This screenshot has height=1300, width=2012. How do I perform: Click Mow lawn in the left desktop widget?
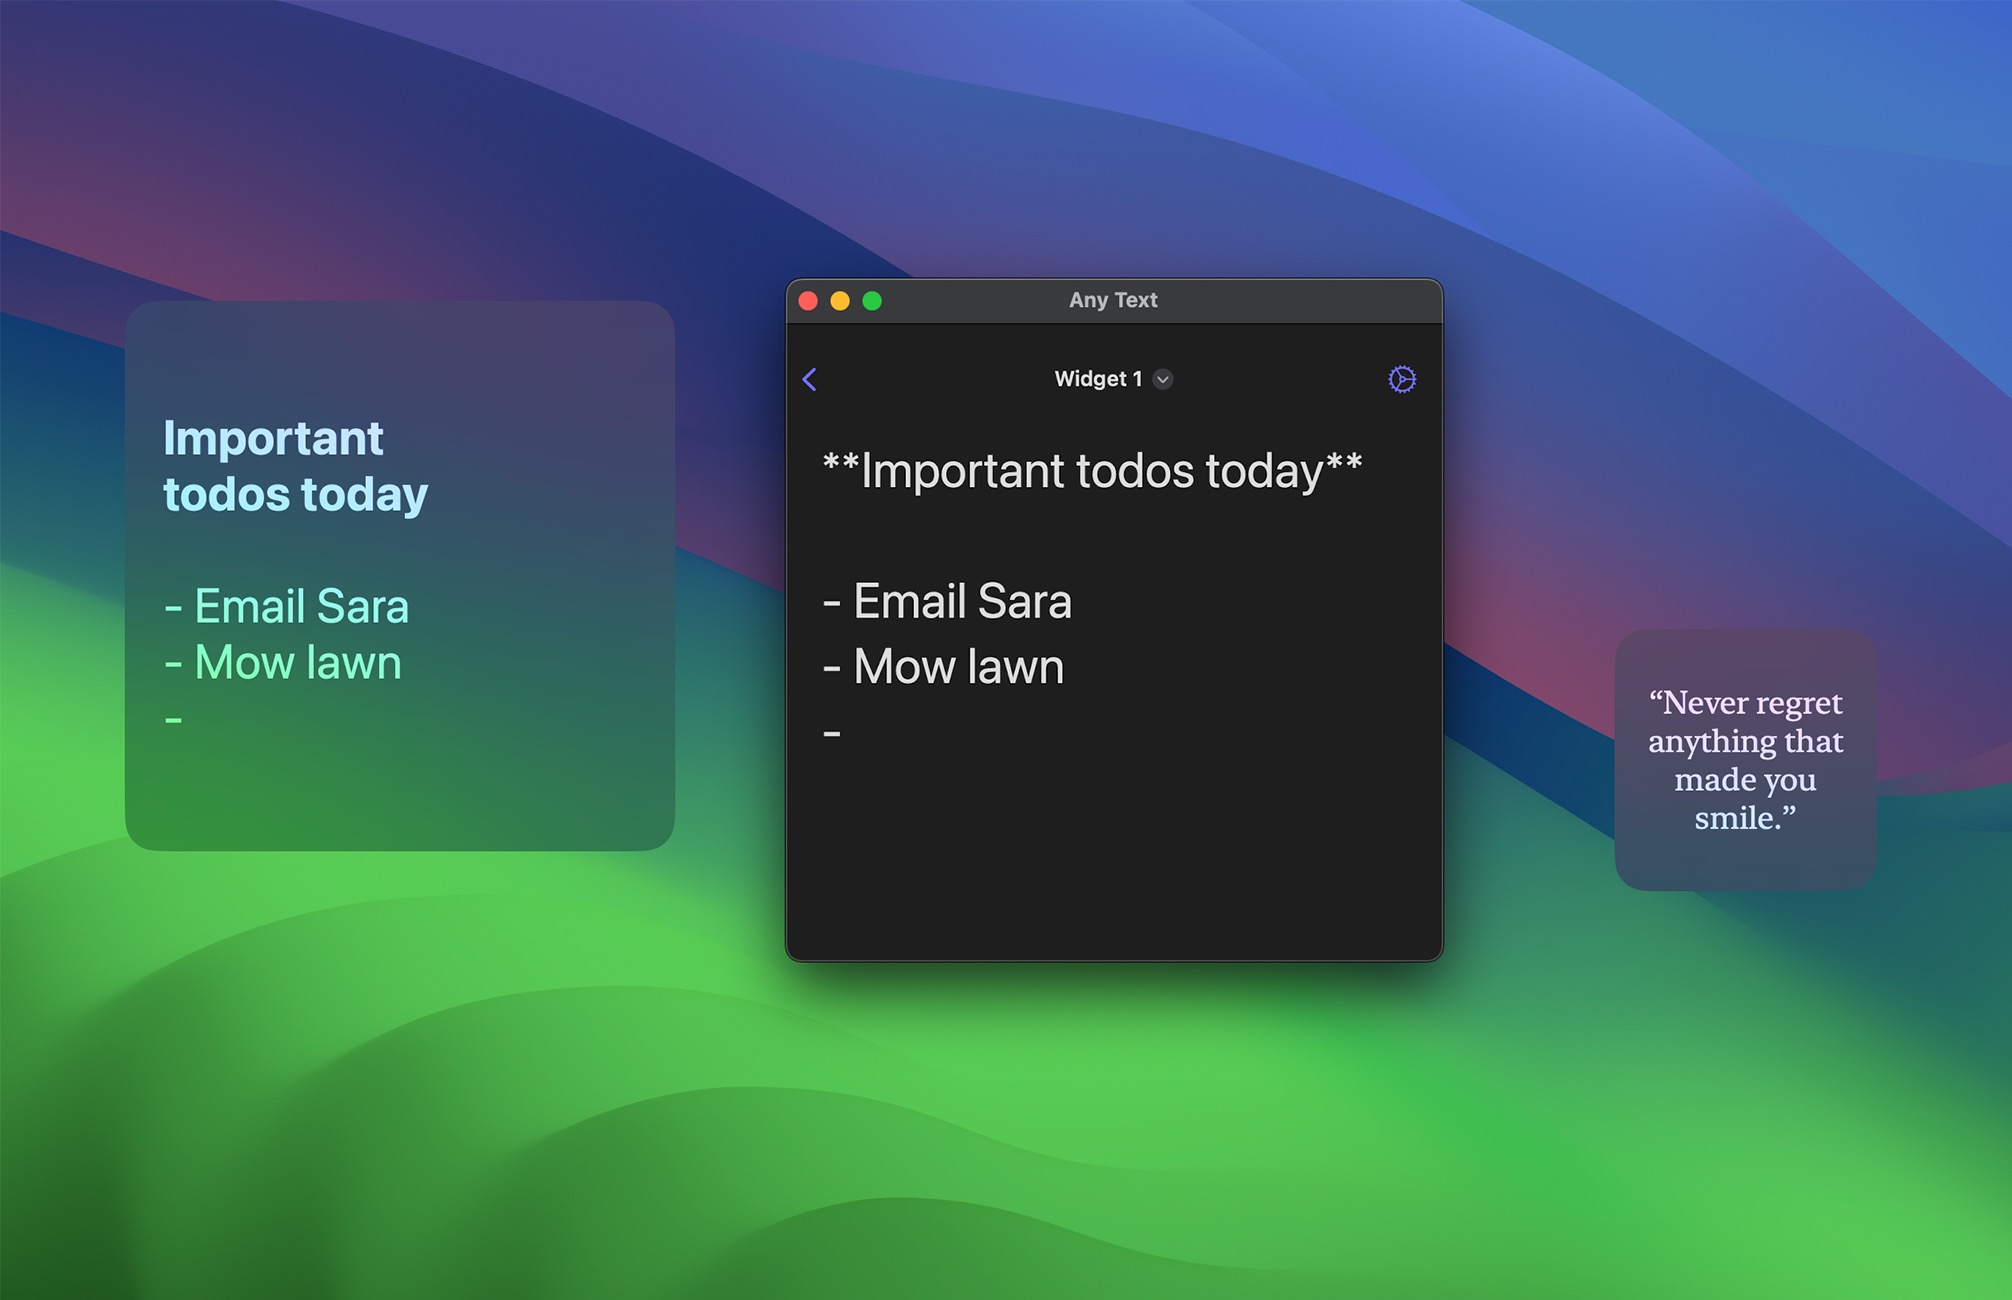282,660
